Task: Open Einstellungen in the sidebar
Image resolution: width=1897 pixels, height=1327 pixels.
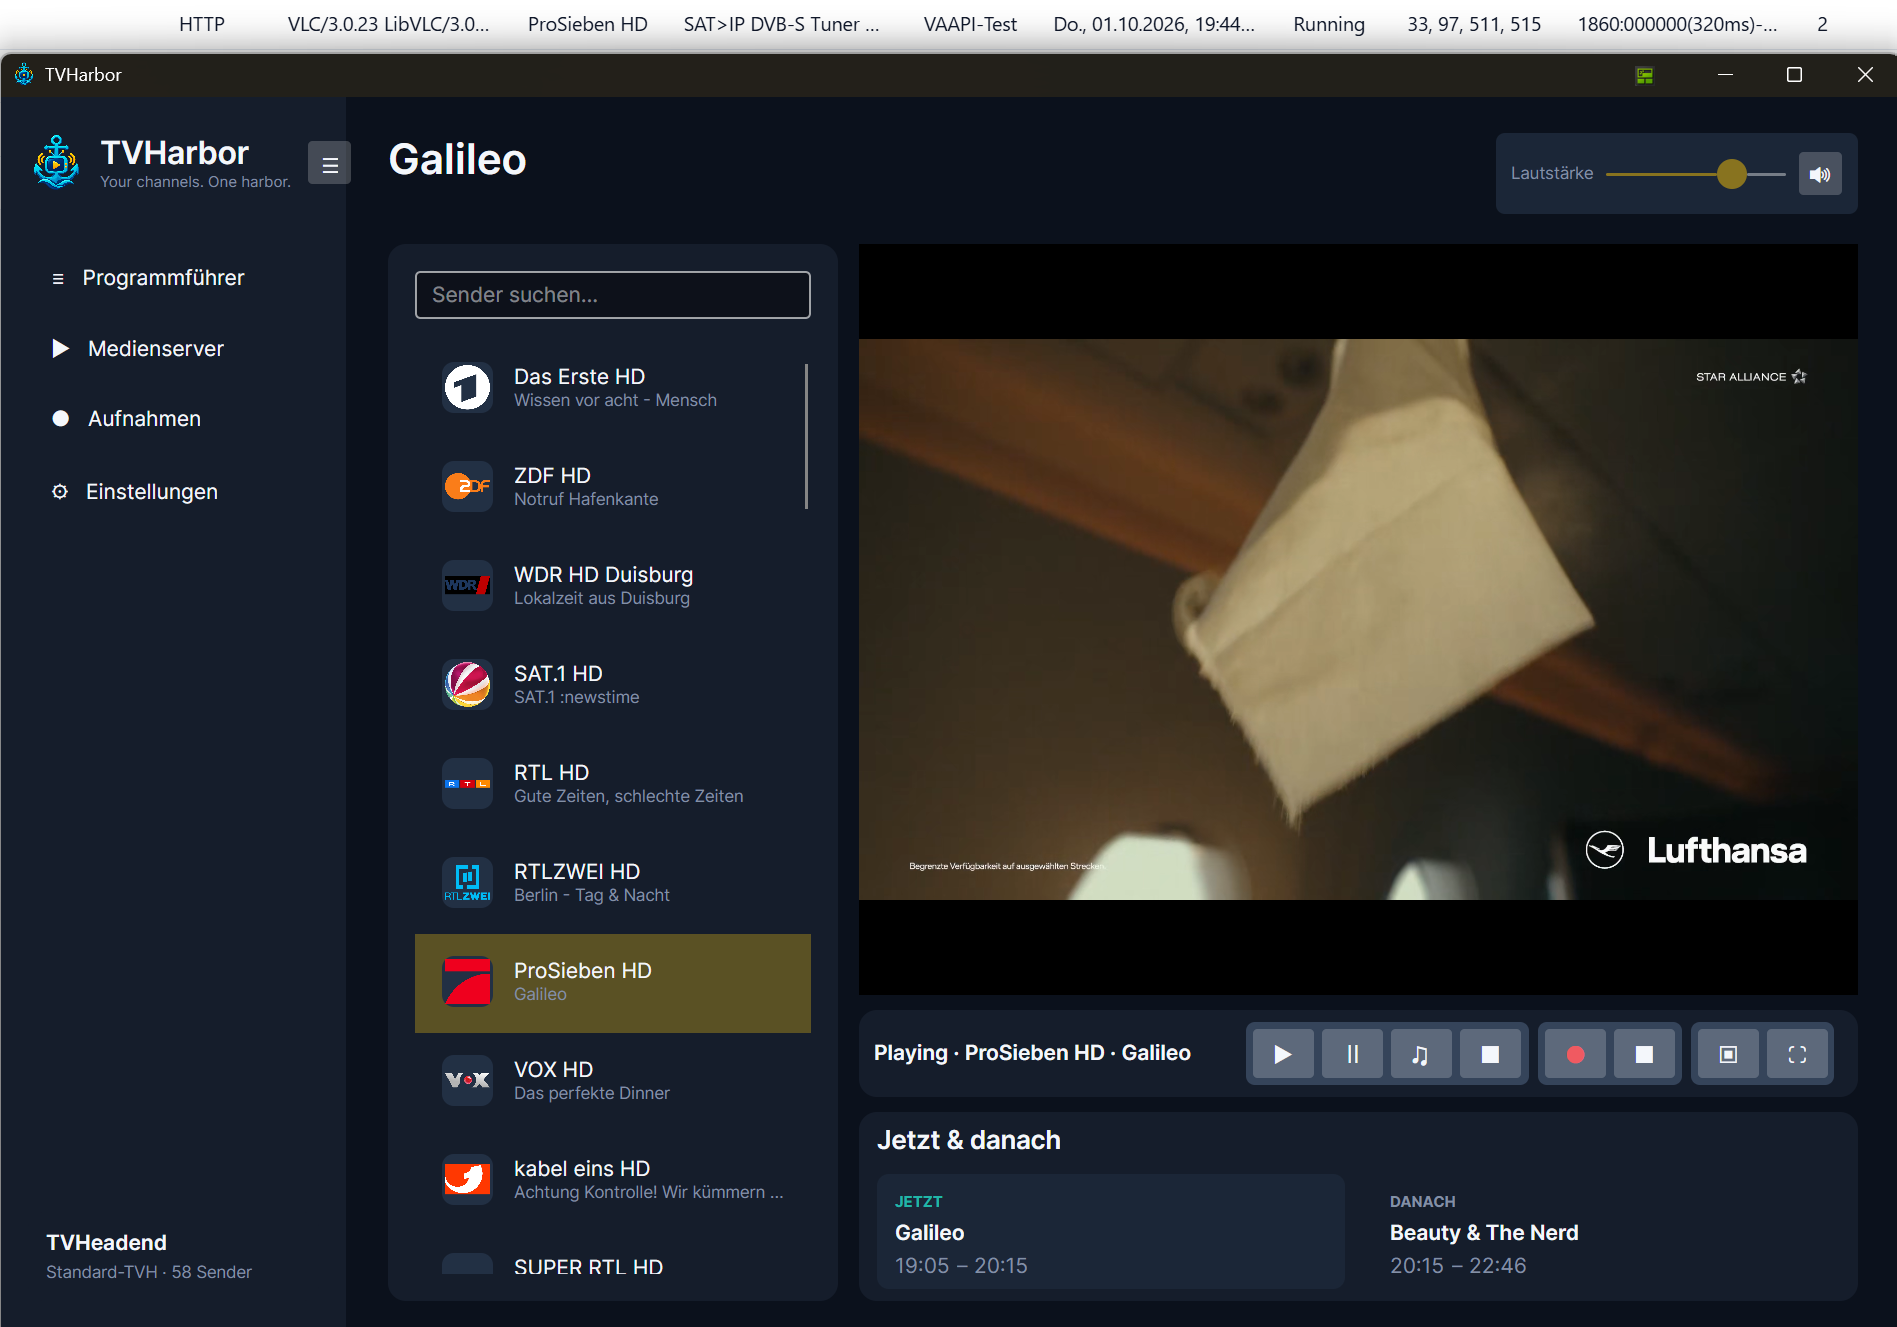Action: 134,492
